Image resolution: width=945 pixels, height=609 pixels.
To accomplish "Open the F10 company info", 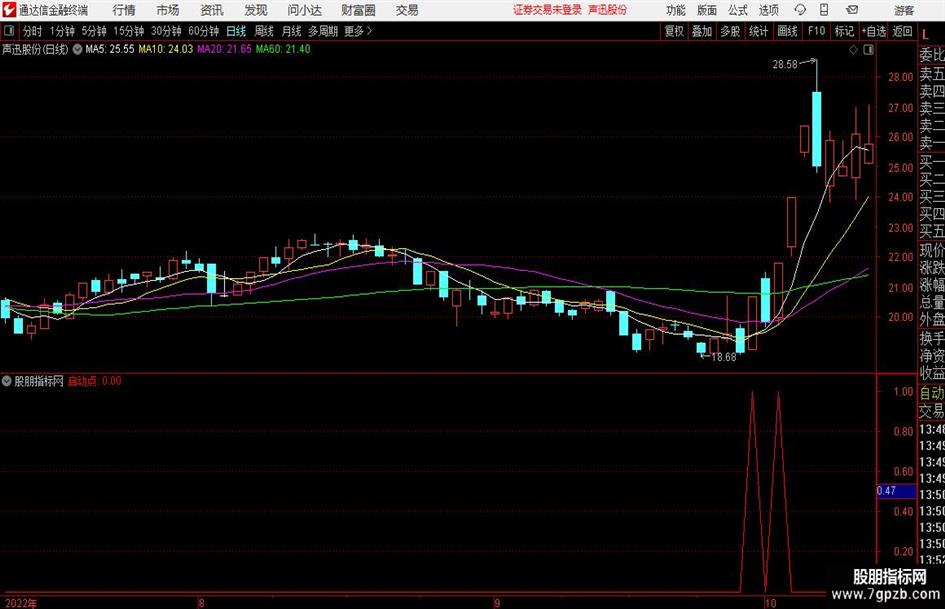I will click(816, 31).
